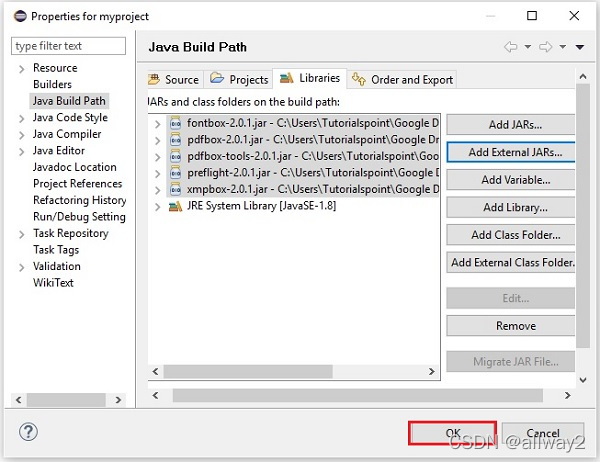This screenshot has height=462, width=600.
Task: Expand the Validation node
Action: pyautogui.click(x=22, y=267)
